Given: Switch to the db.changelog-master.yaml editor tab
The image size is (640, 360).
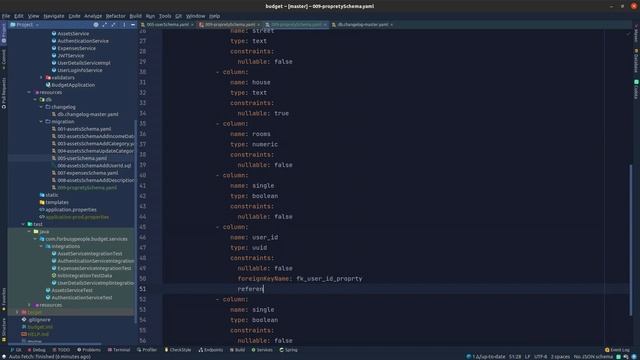Looking at the screenshot, I should coord(362,24).
